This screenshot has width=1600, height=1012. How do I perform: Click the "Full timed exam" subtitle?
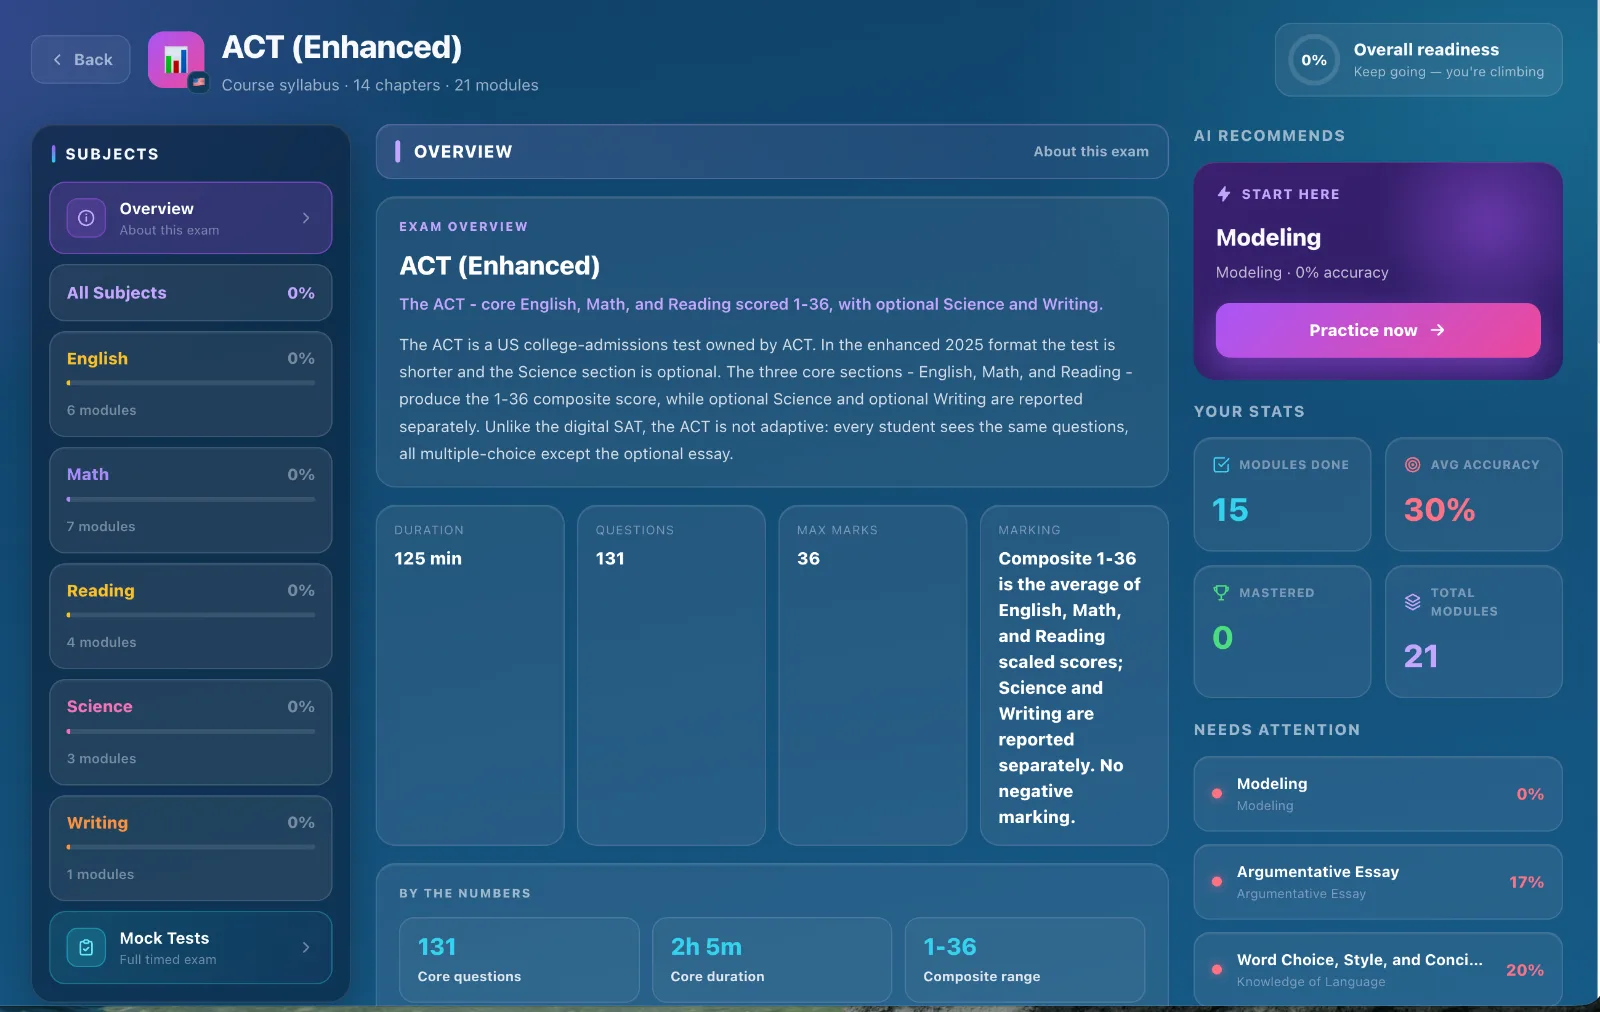click(x=168, y=960)
